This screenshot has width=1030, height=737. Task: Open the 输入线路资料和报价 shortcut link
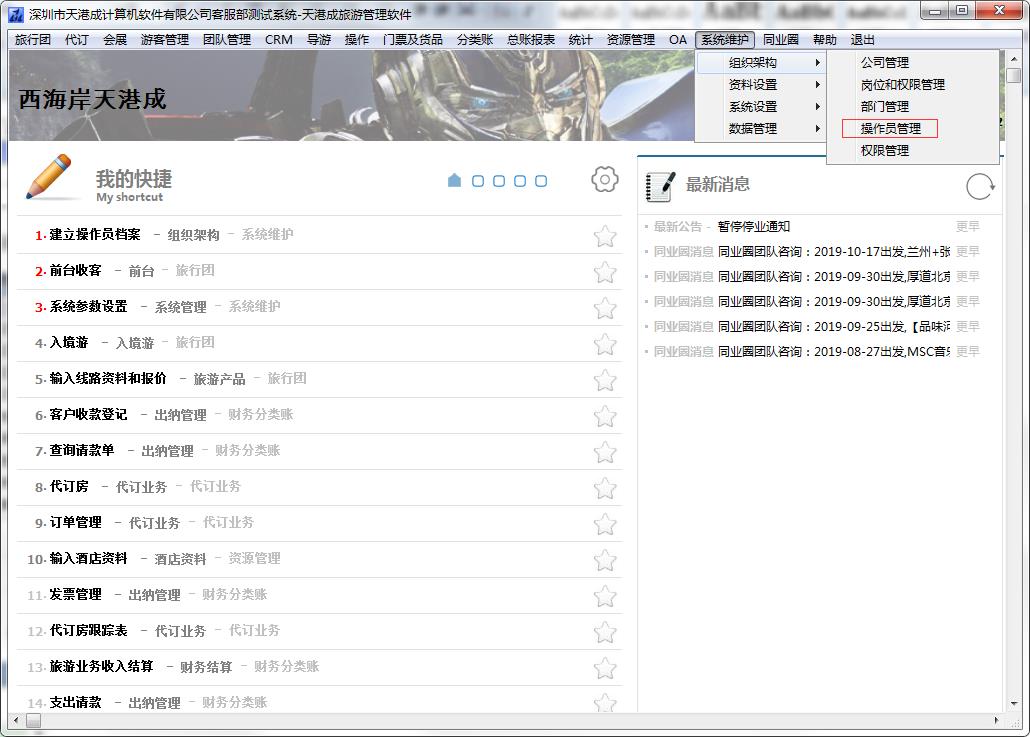pyautogui.click(x=108, y=379)
